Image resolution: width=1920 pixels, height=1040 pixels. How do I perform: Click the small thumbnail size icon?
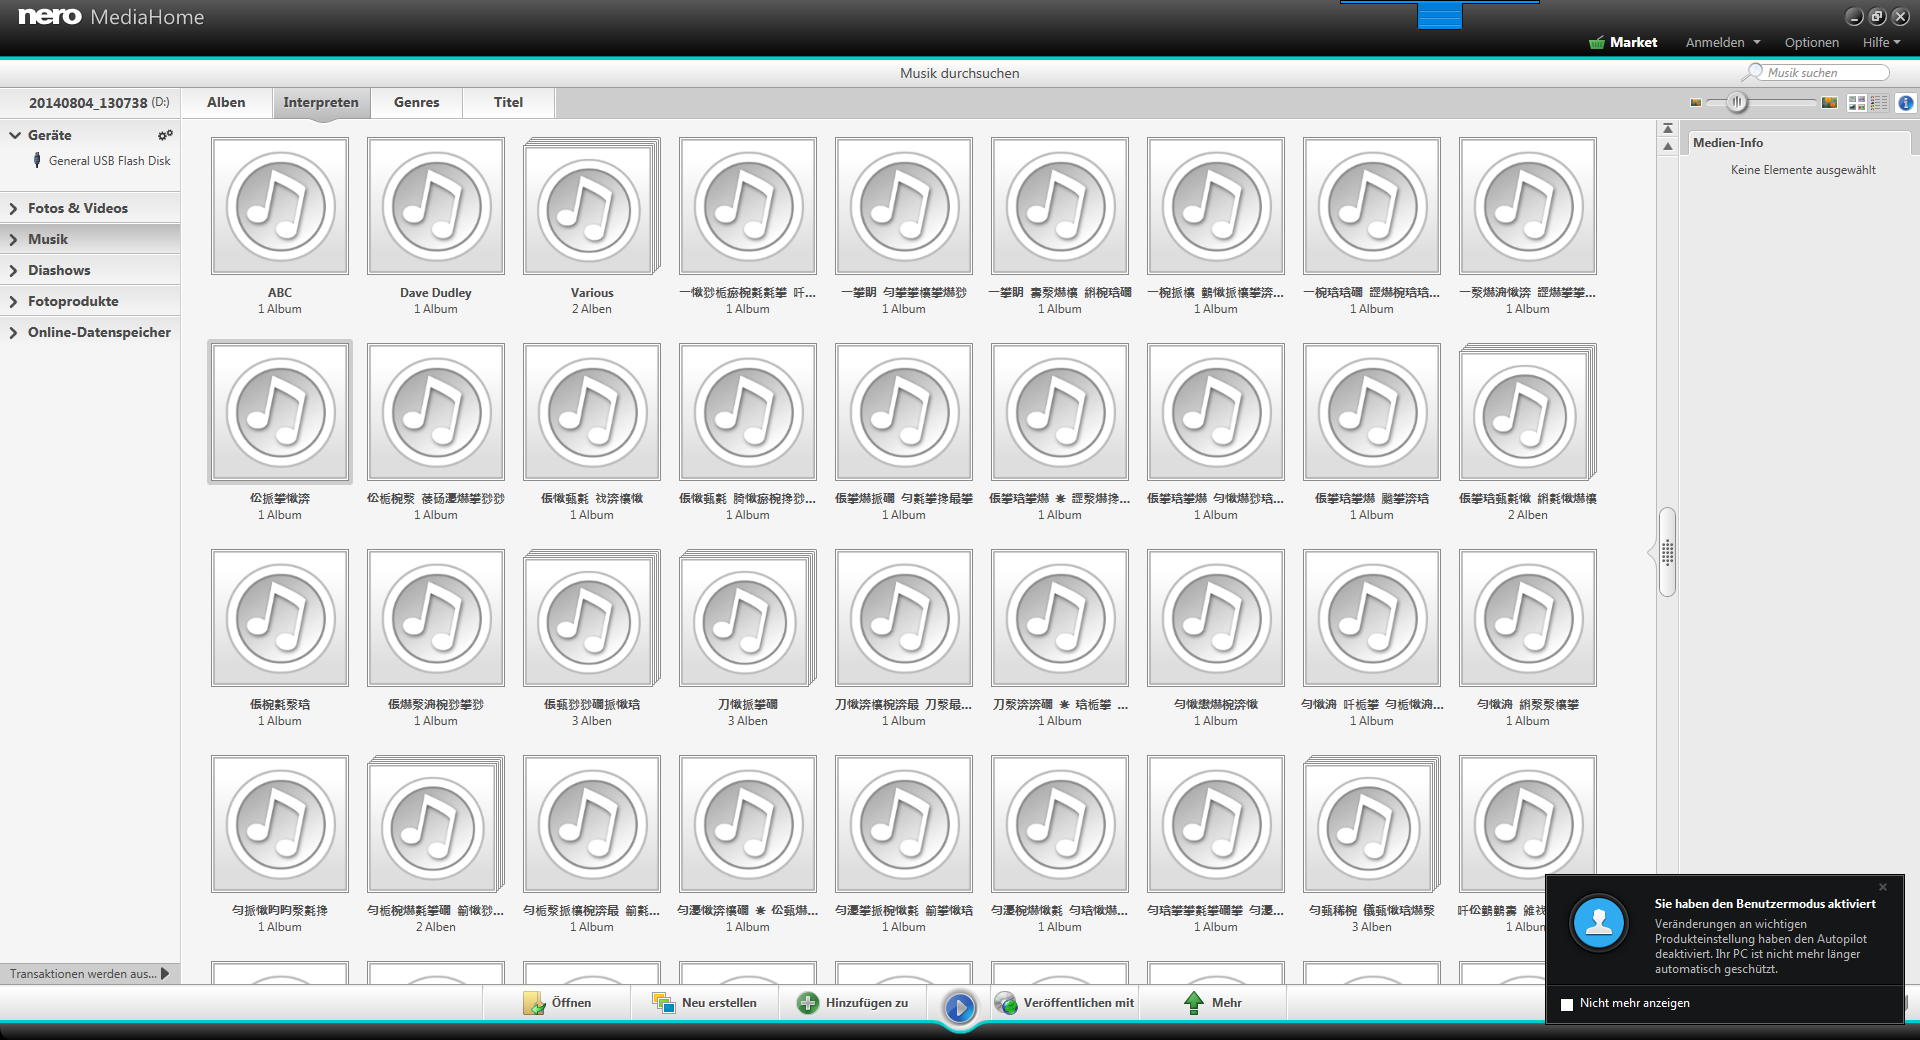(1696, 103)
